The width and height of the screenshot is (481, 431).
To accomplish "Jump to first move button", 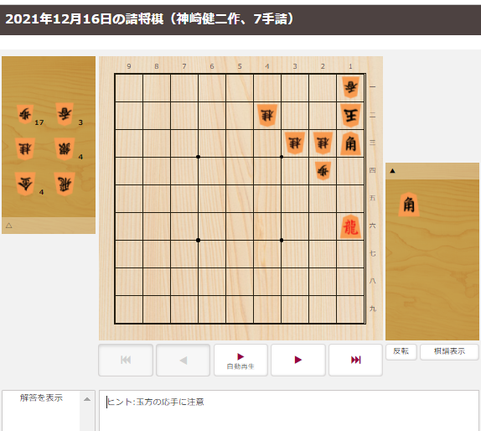I will click(x=126, y=360).
